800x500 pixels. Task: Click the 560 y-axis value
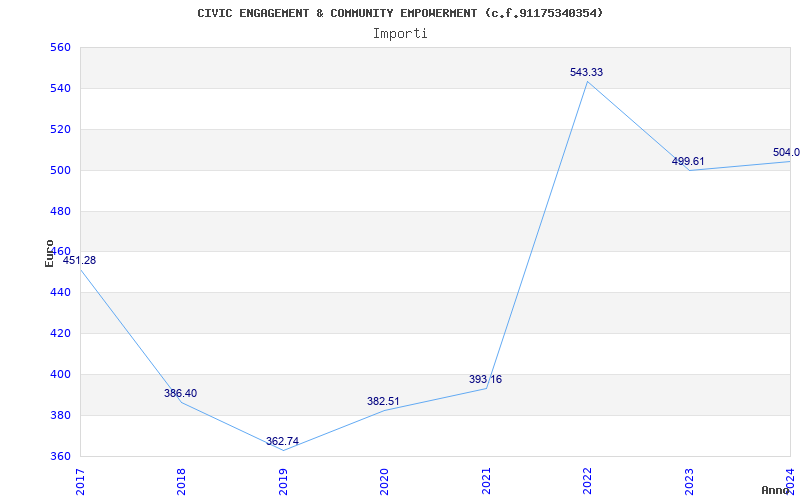(60, 47)
